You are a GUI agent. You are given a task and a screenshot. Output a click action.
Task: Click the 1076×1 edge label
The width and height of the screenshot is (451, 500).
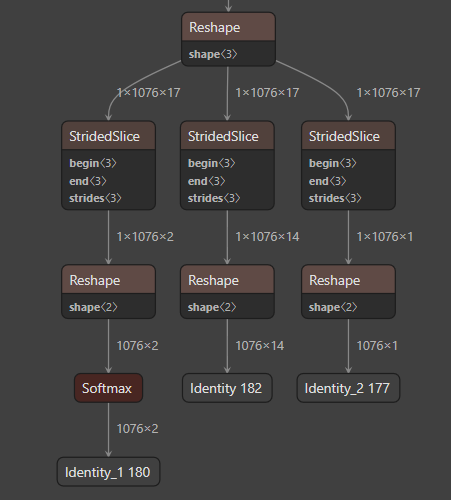click(x=377, y=346)
